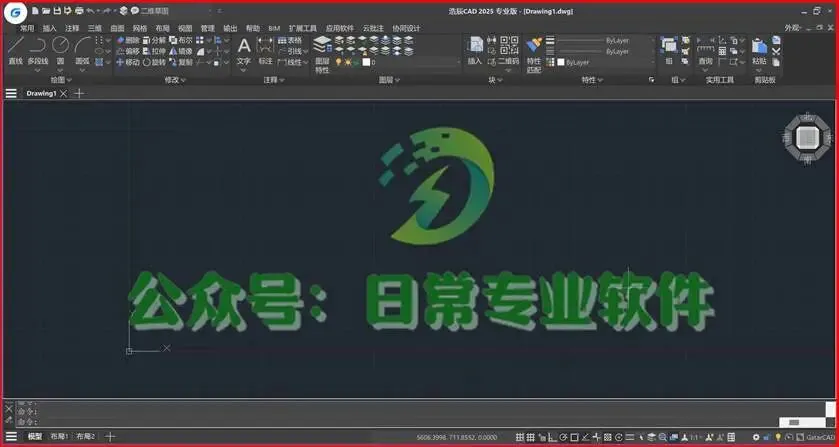The image size is (839, 447).
Task: Click the ViewCube navigation widget
Action: click(807, 138)
